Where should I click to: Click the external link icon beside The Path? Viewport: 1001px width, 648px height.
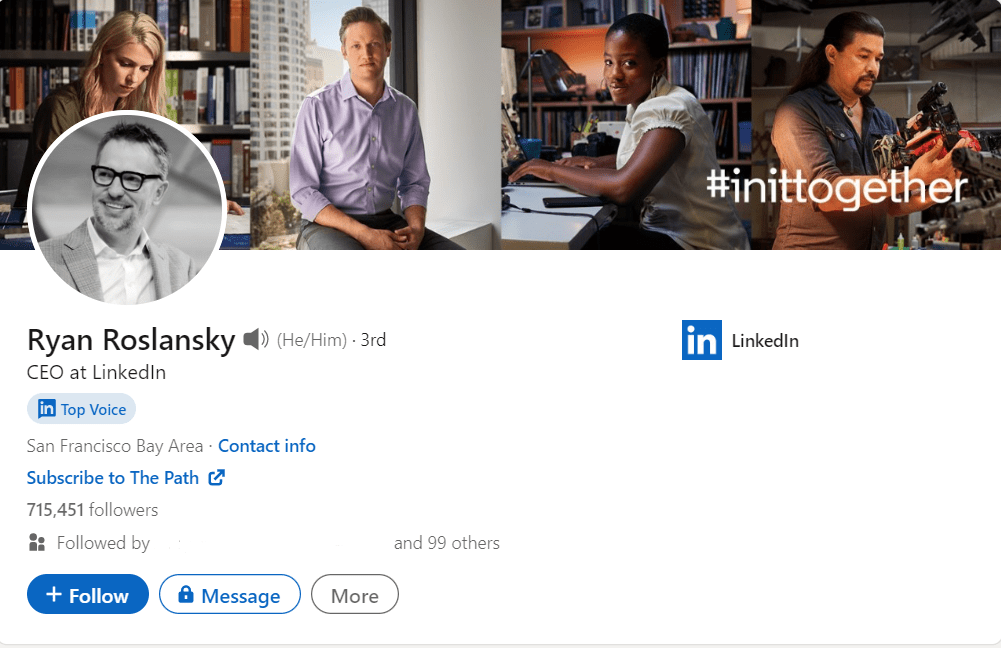[216, 478]
